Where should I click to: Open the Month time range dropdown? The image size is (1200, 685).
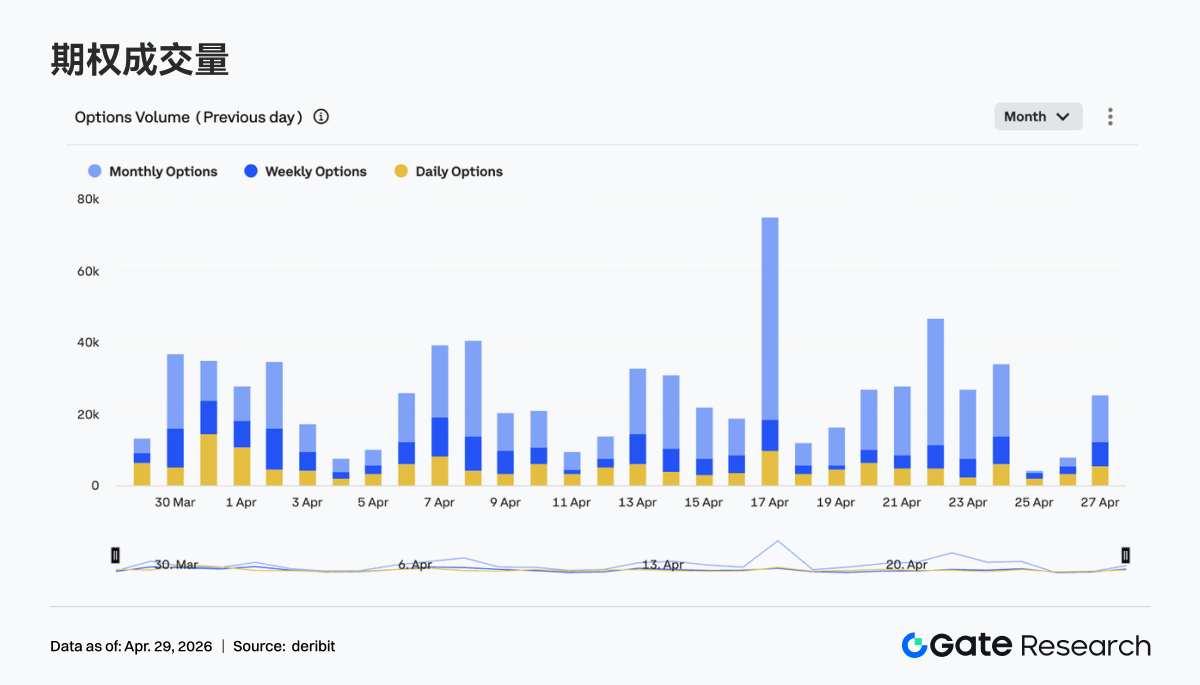coord(1037,117)
